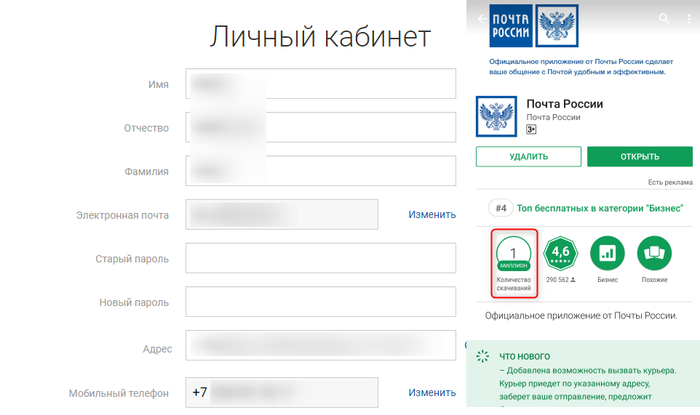The height and width of the screenshot is (415, 700).
Task: Open the three-dot overflow menu
Action: [690, 19]
